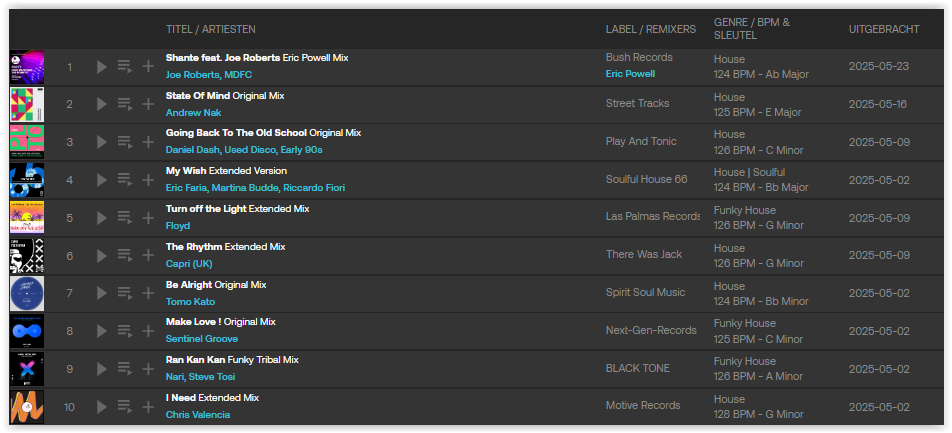Click artist link Chris Valencia

pos(198,415)
